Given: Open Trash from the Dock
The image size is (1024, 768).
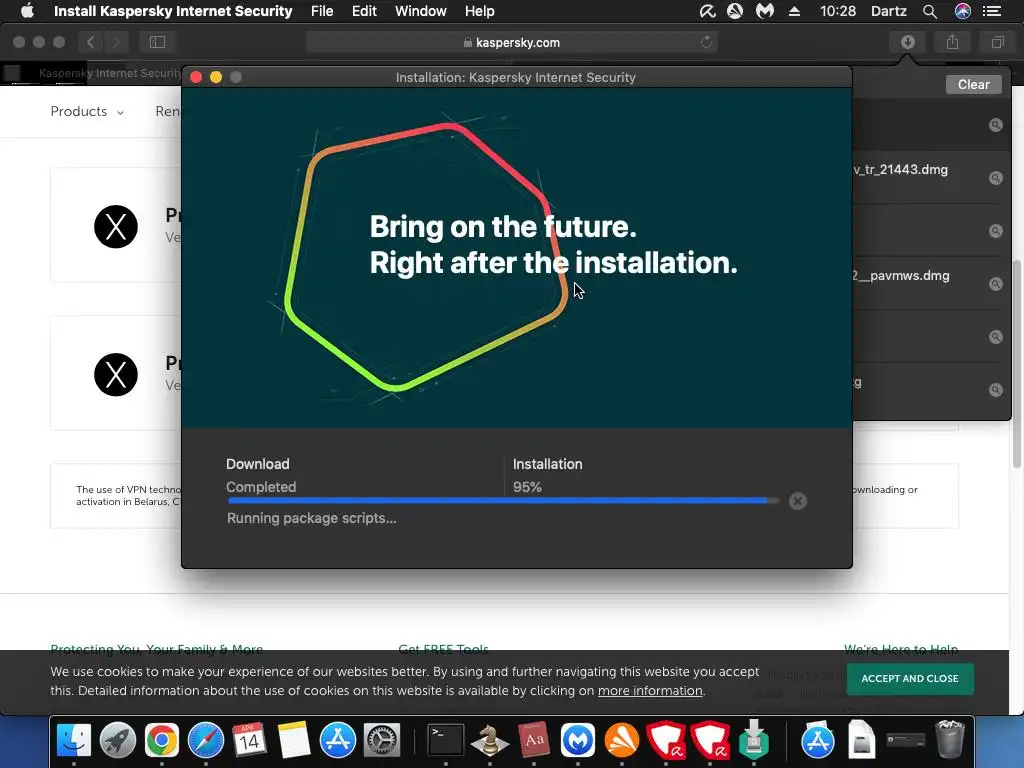Looking at the screenshot, I should pos(950,740).
